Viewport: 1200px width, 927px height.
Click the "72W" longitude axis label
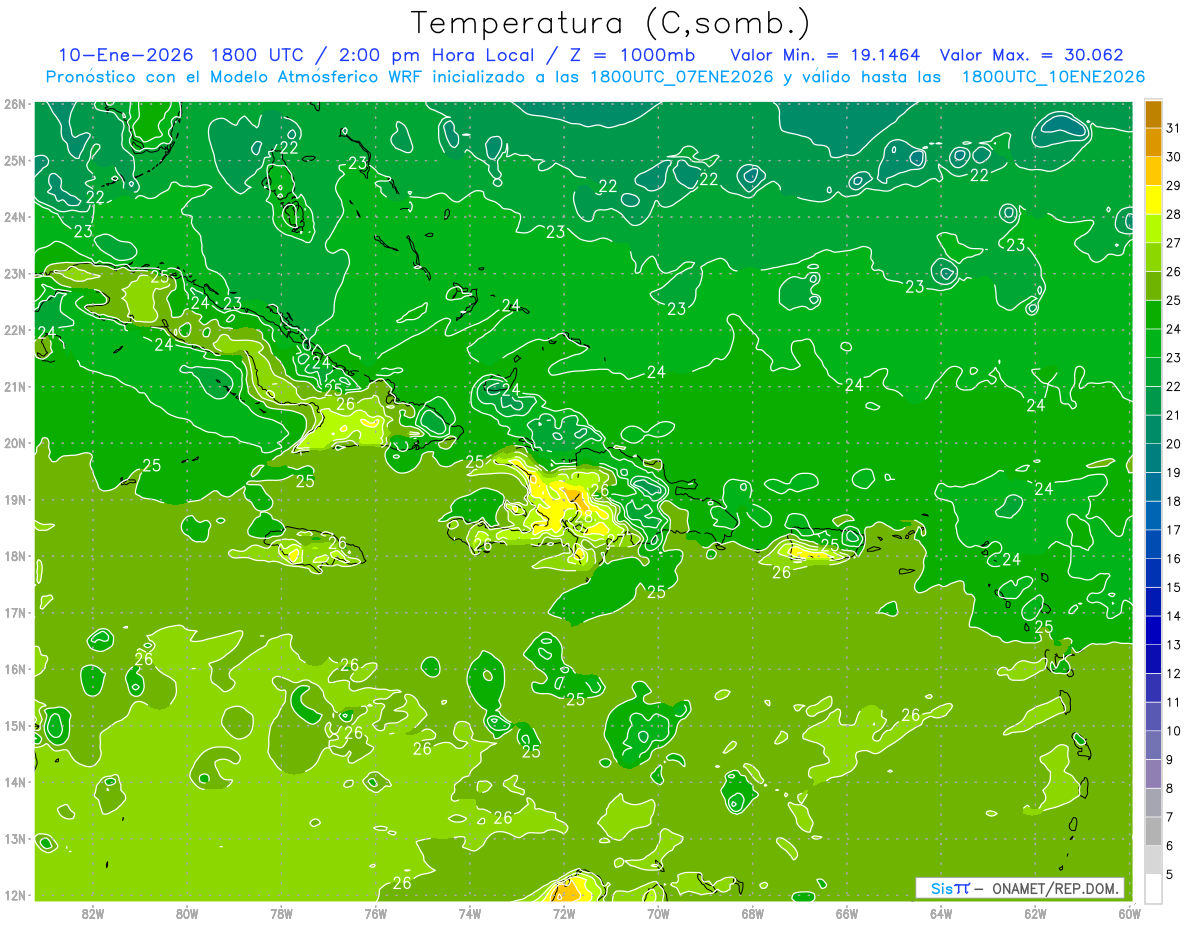tap(564, 912)
